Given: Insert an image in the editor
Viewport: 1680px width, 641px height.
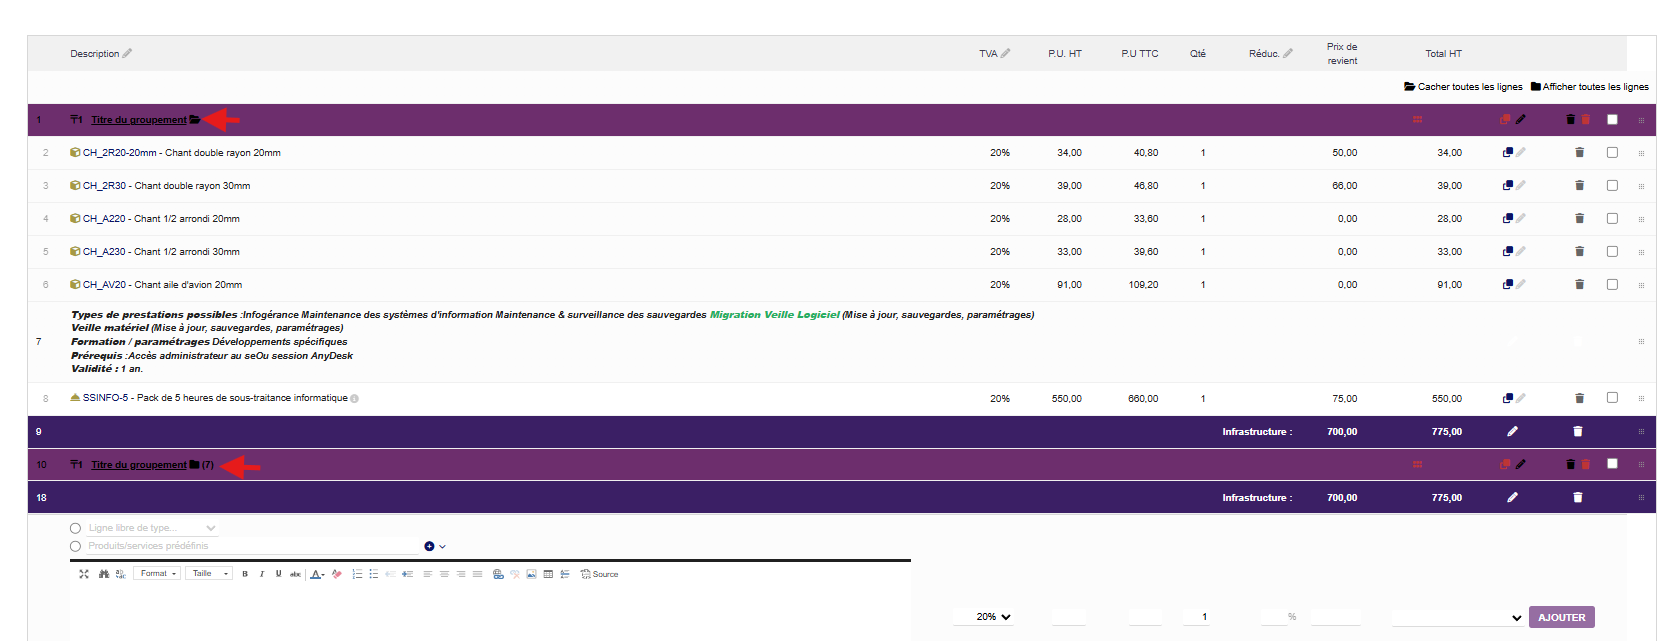Looking at the screenshot, I should 531,574.
